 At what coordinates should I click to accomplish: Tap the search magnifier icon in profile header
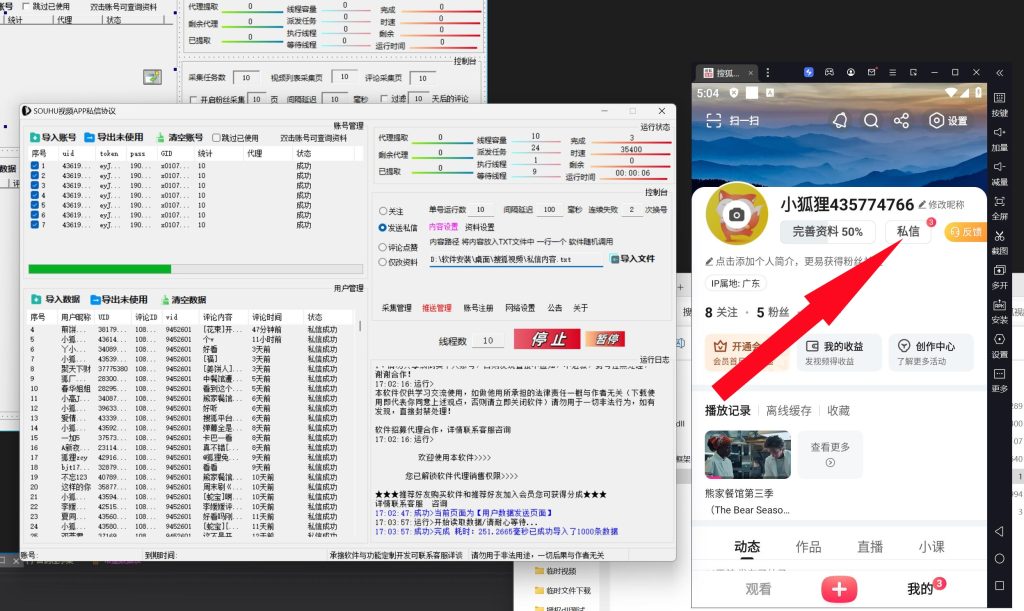(x=871, y=120)
